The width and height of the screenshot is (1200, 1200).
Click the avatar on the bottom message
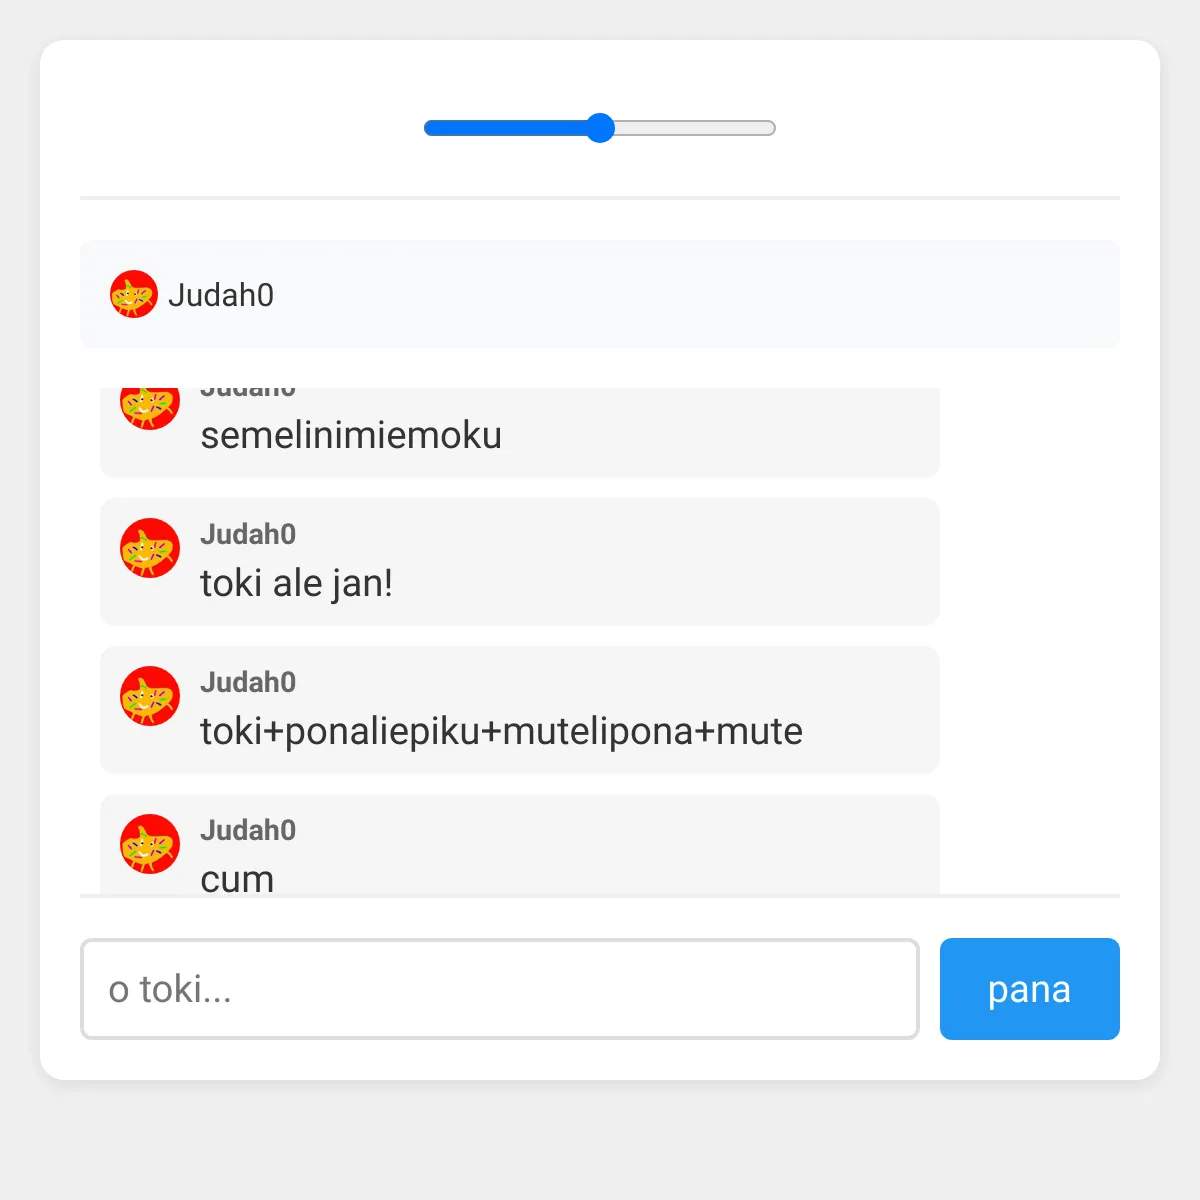[x=150, y=844]
